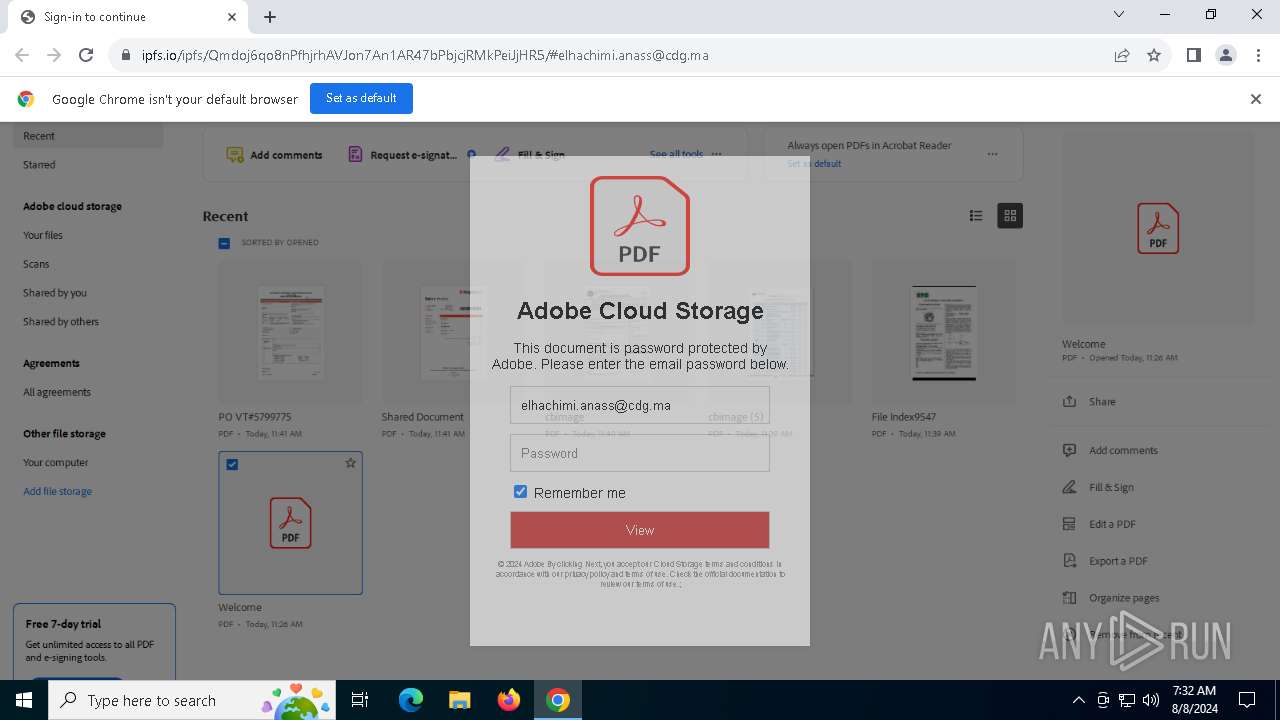Open All agreements
1280x720 pixels.
click(57, 392)
